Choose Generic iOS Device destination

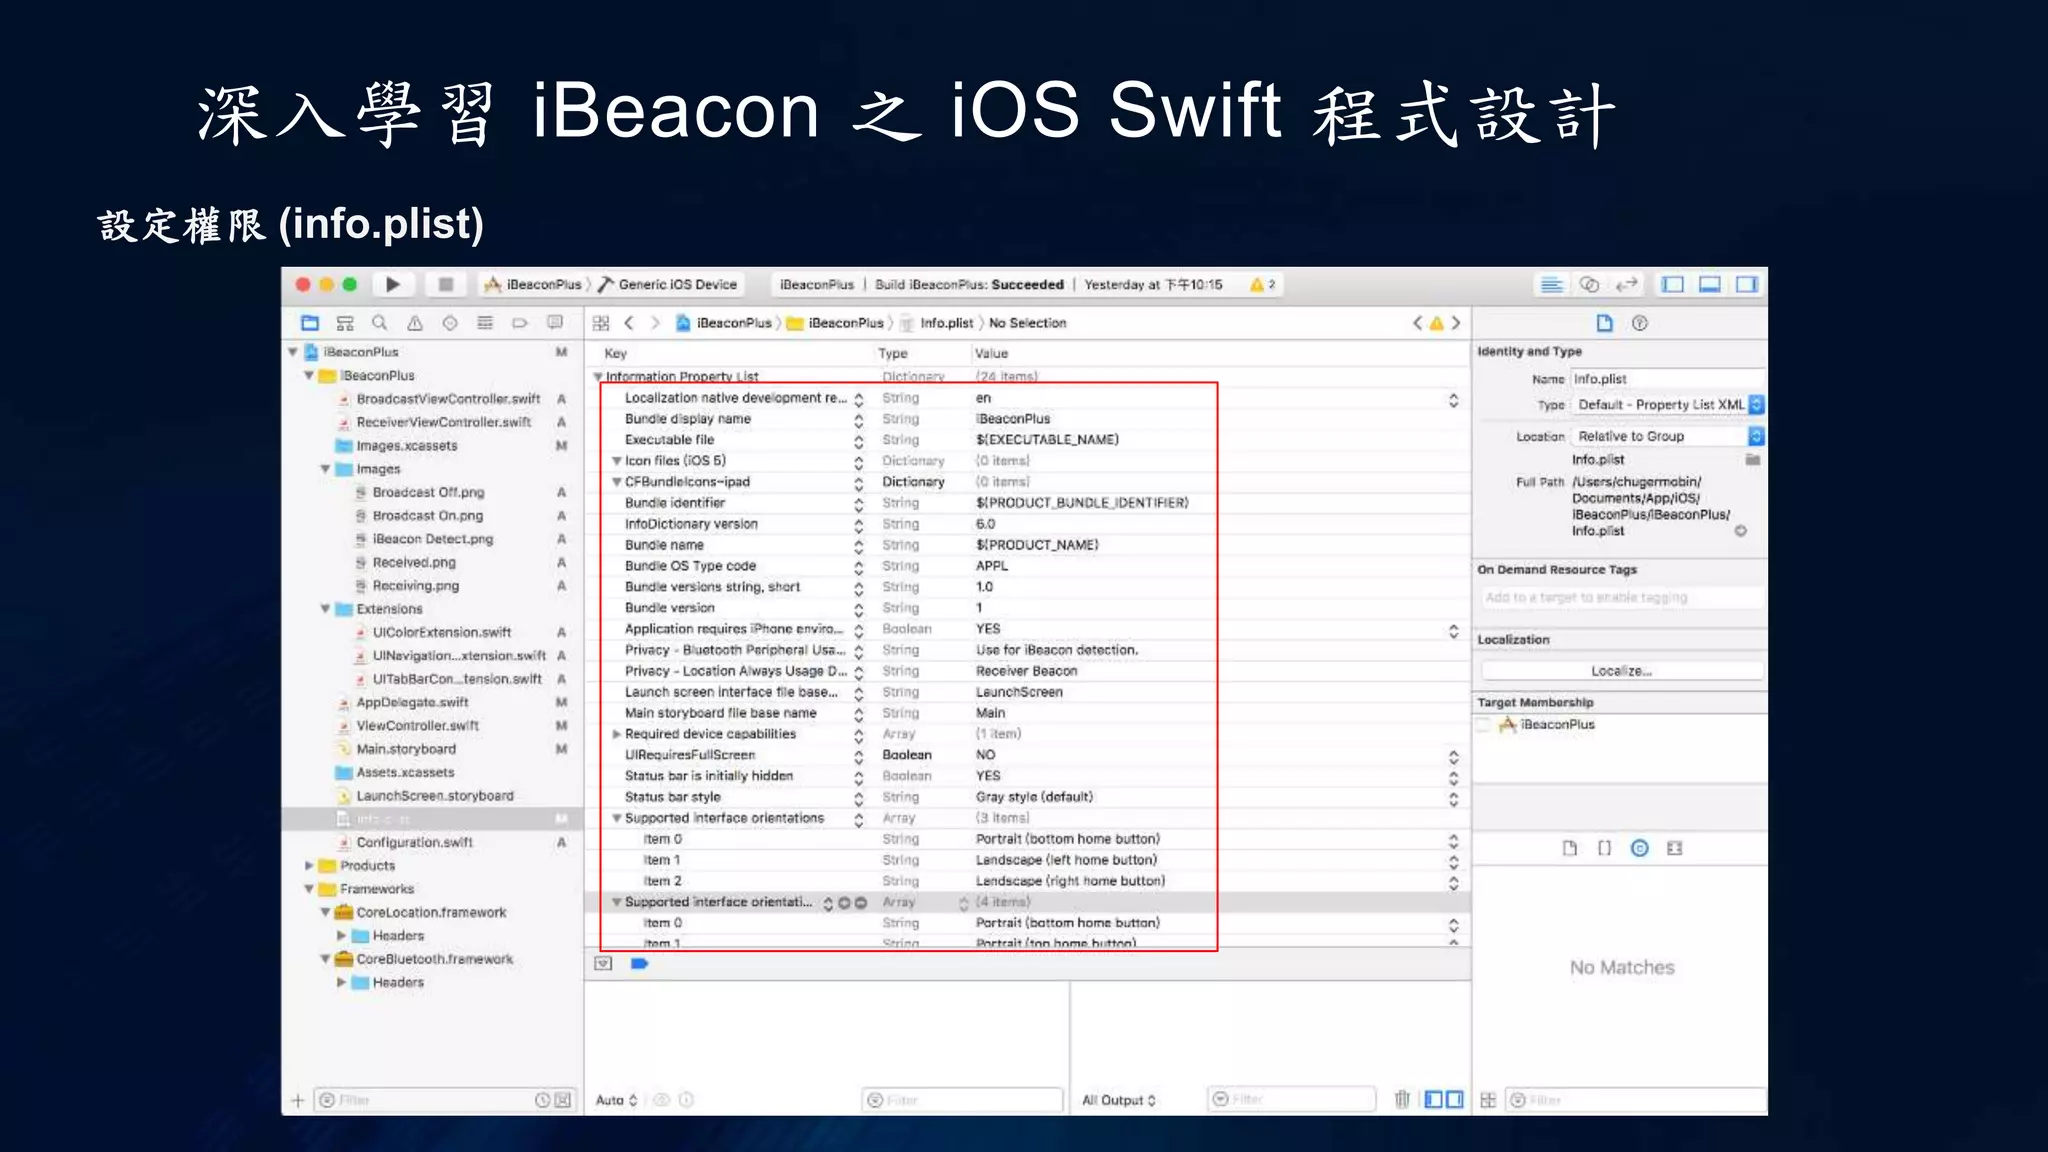668,285
